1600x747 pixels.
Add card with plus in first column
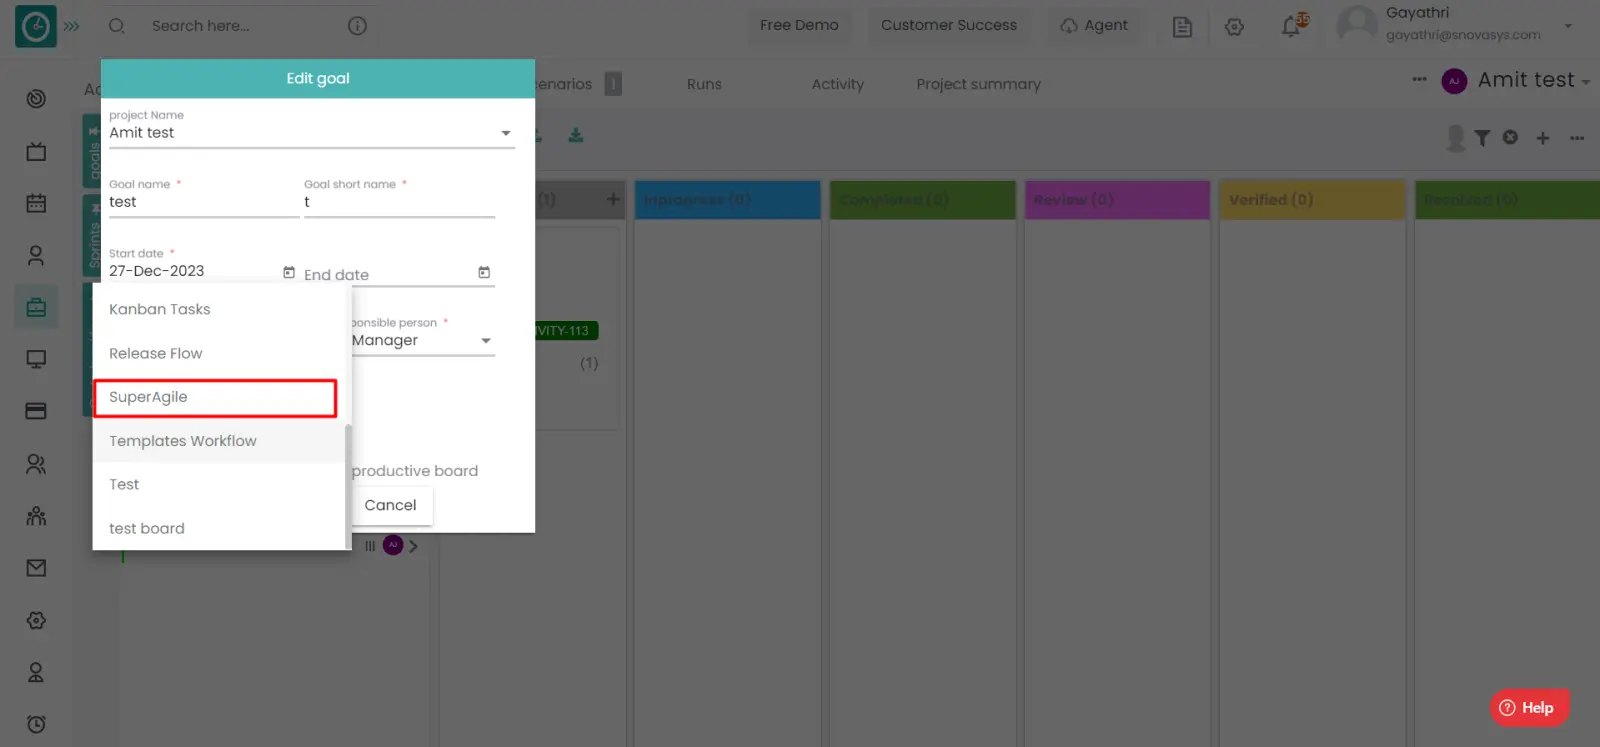(x=613, y=199)
